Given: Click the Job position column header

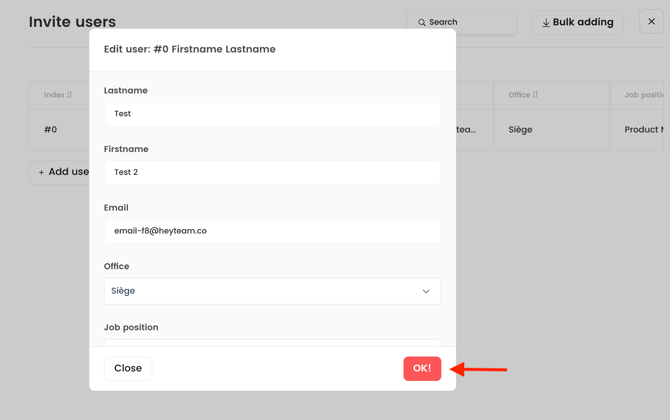Looking at the screenshot, I should pyautogui.click(x=642, y=95).
